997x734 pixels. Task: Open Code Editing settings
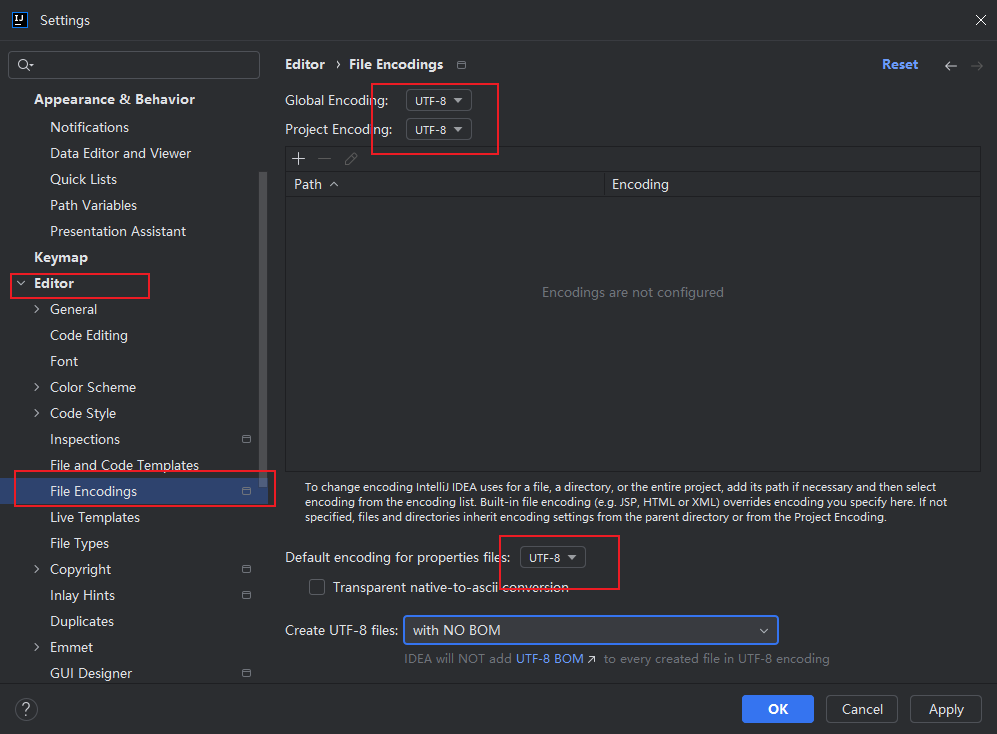coord(89,335)
